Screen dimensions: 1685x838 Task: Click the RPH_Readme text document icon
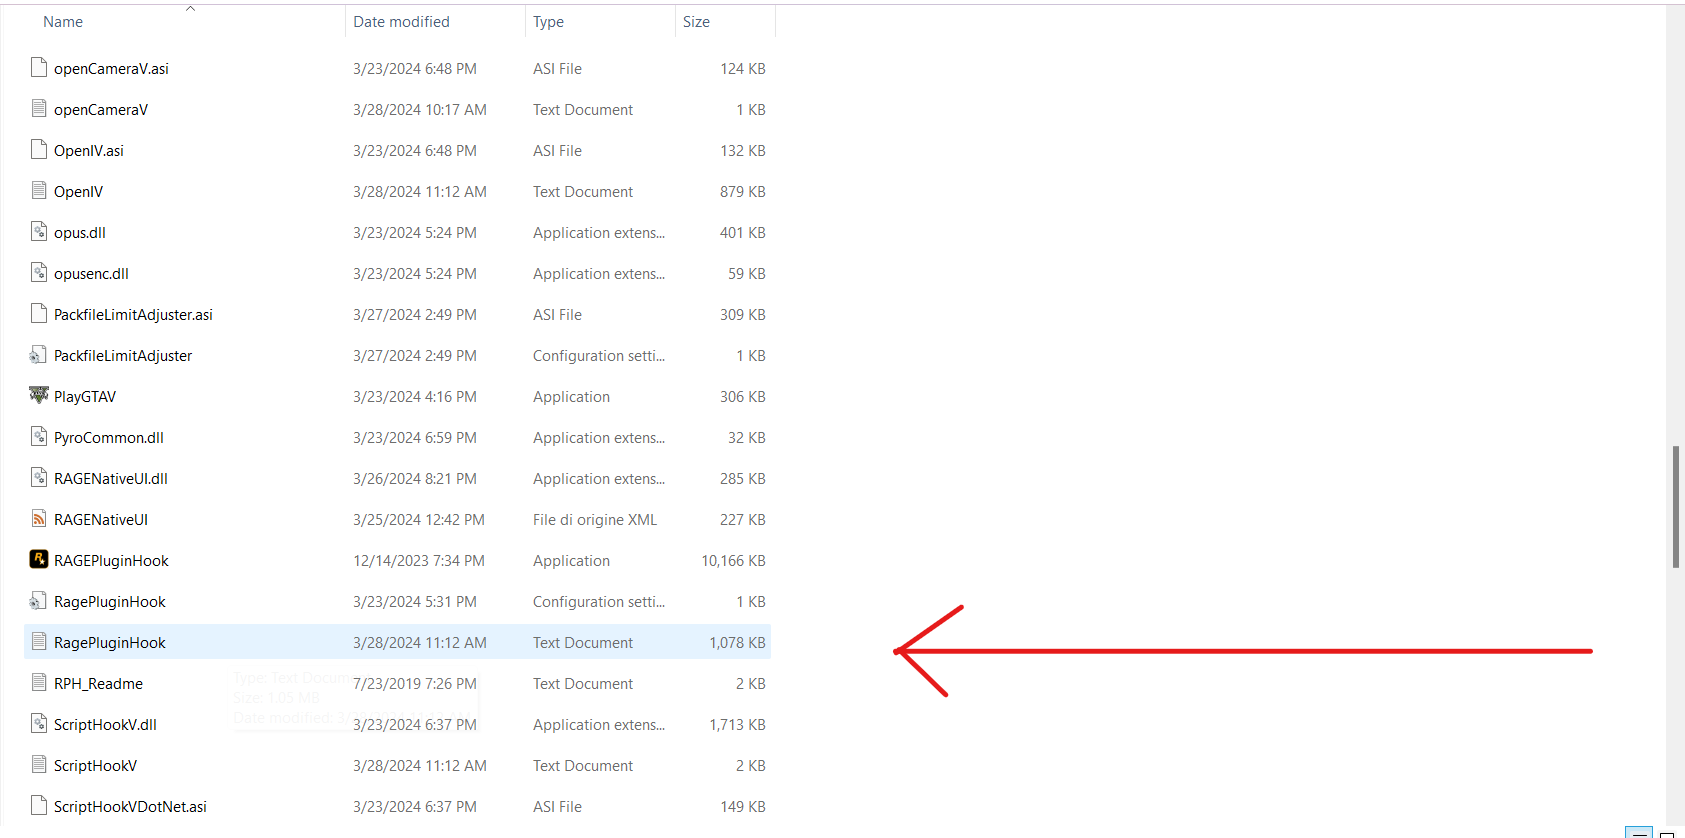(39, 683)
